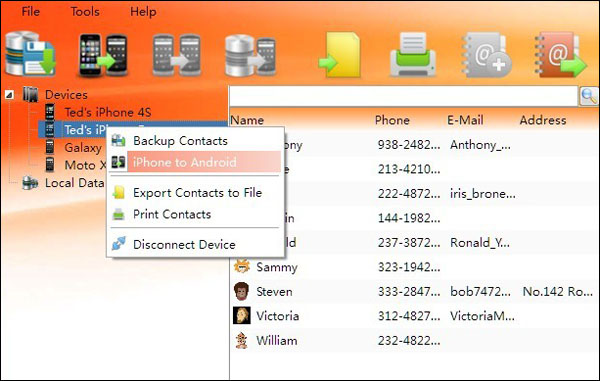Click the Anthony_... email cell

tap(480, 145)
